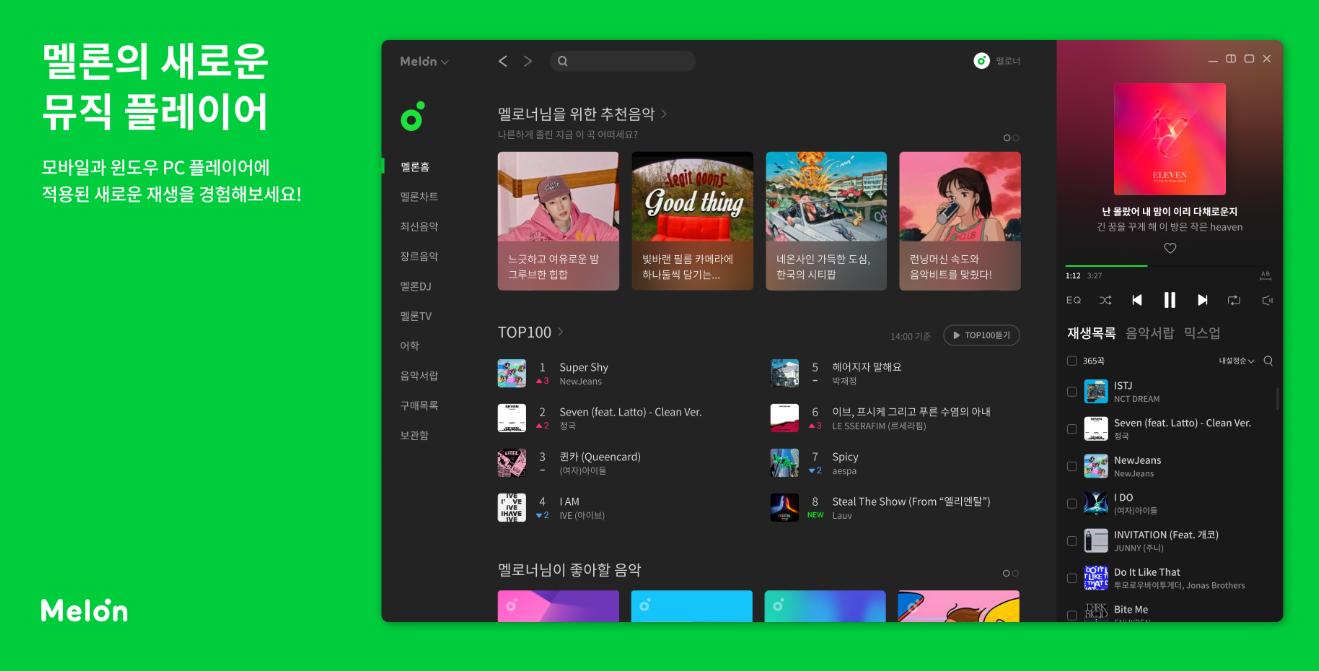Skip to the next track
1319x671 pixels.
(x=1202, y=300)
